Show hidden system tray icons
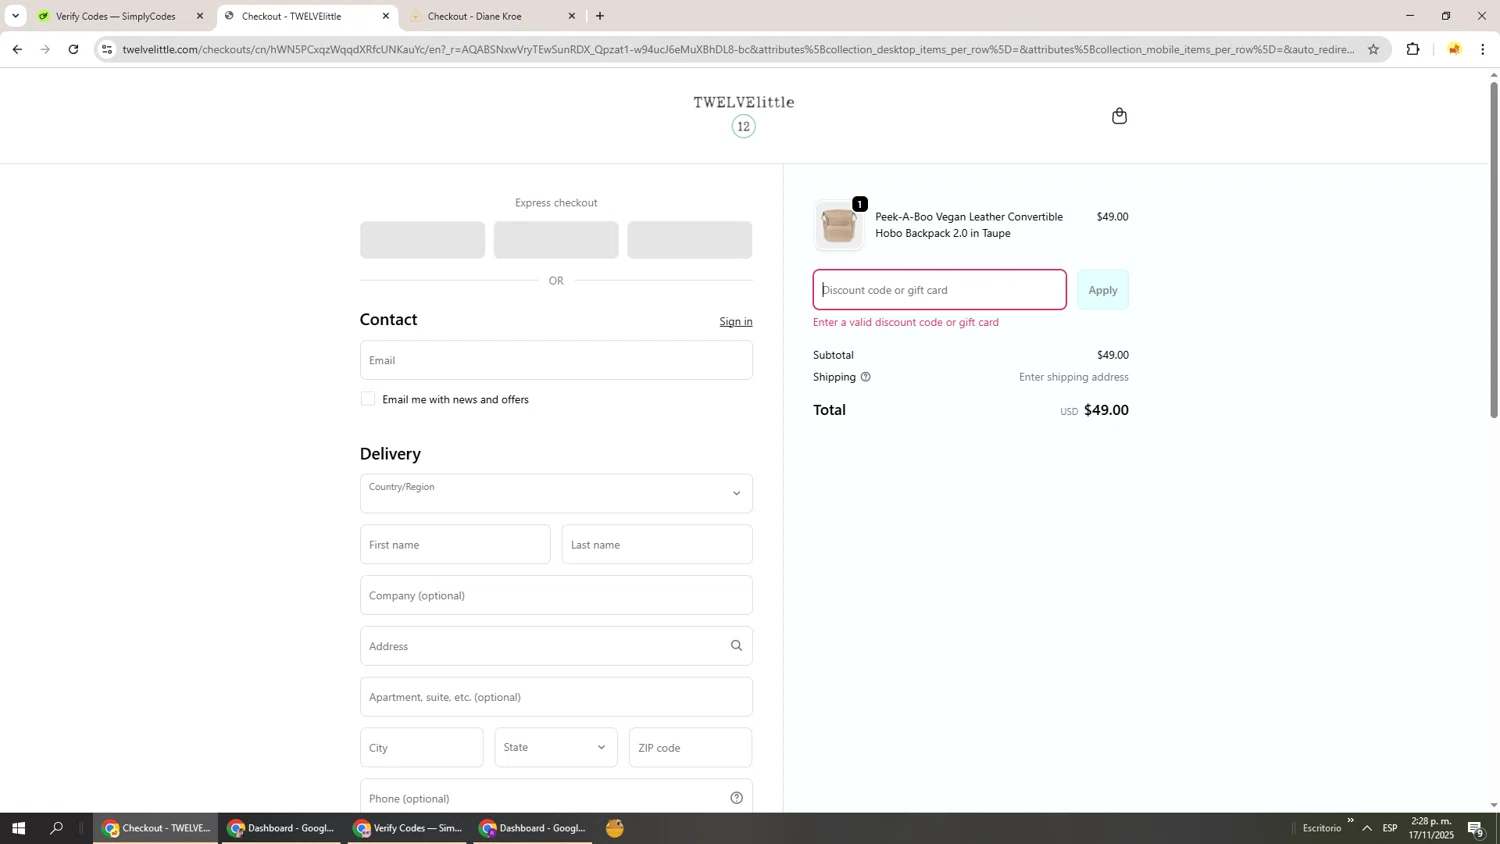 click(1367, 828)
